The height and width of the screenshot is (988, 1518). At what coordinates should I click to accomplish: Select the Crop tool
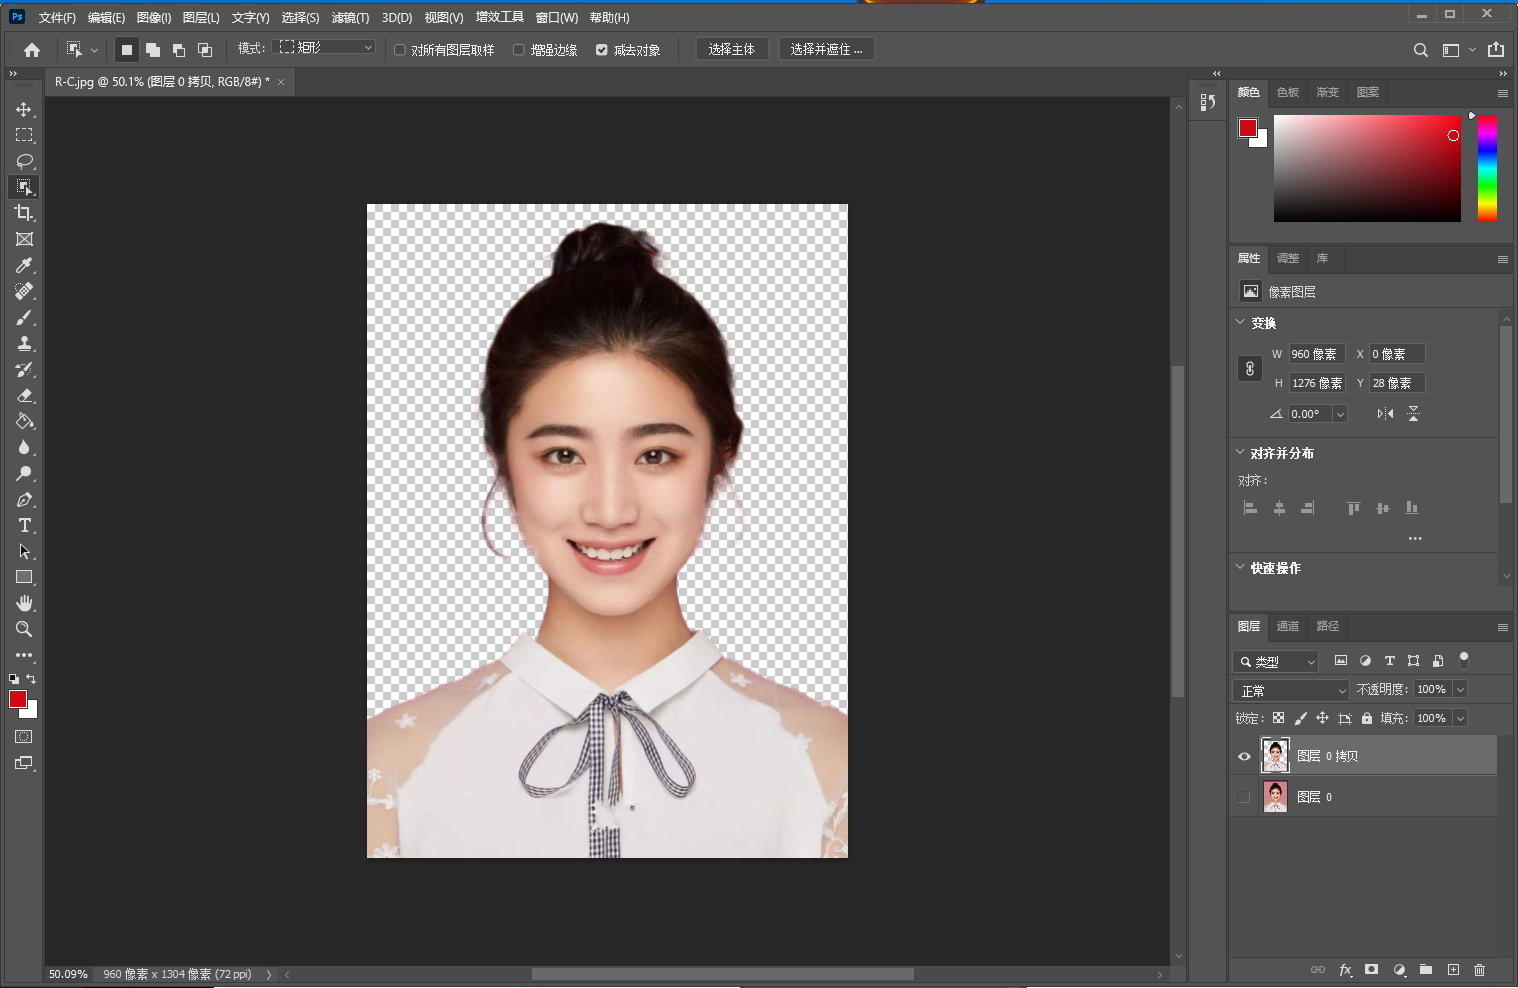tap(24, 213)
